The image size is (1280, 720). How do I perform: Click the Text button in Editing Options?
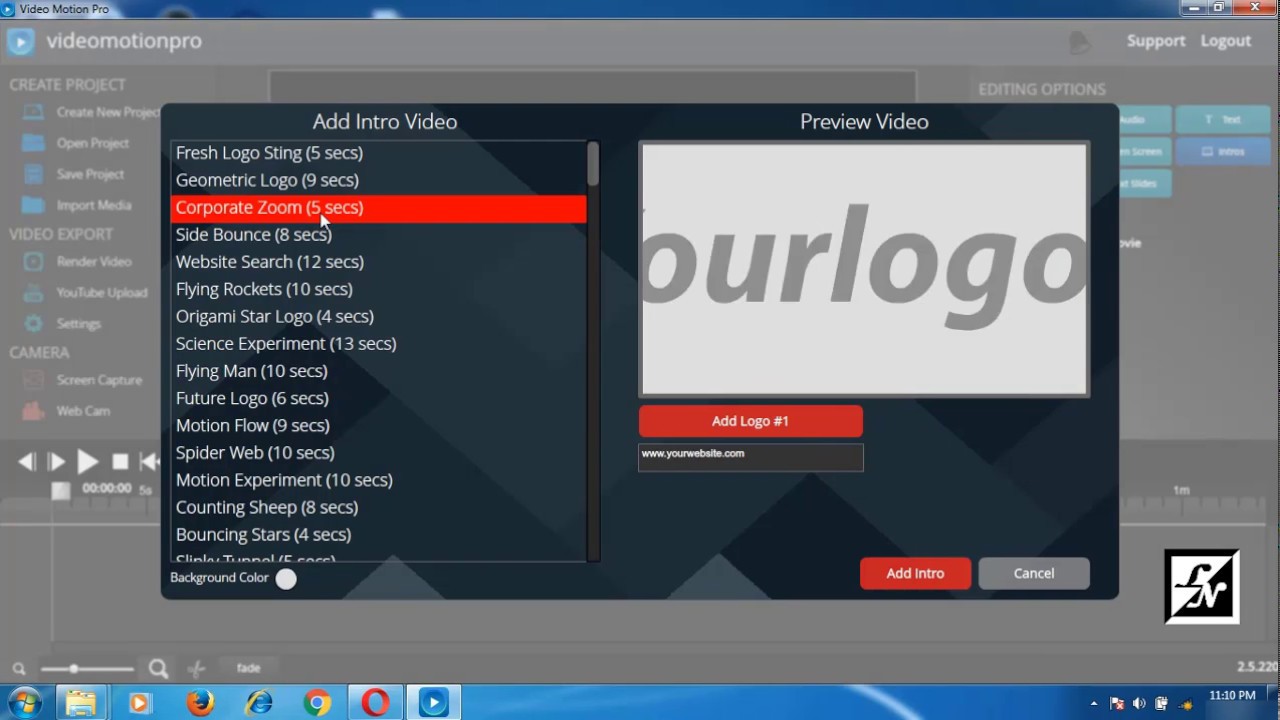(1222, 120)
